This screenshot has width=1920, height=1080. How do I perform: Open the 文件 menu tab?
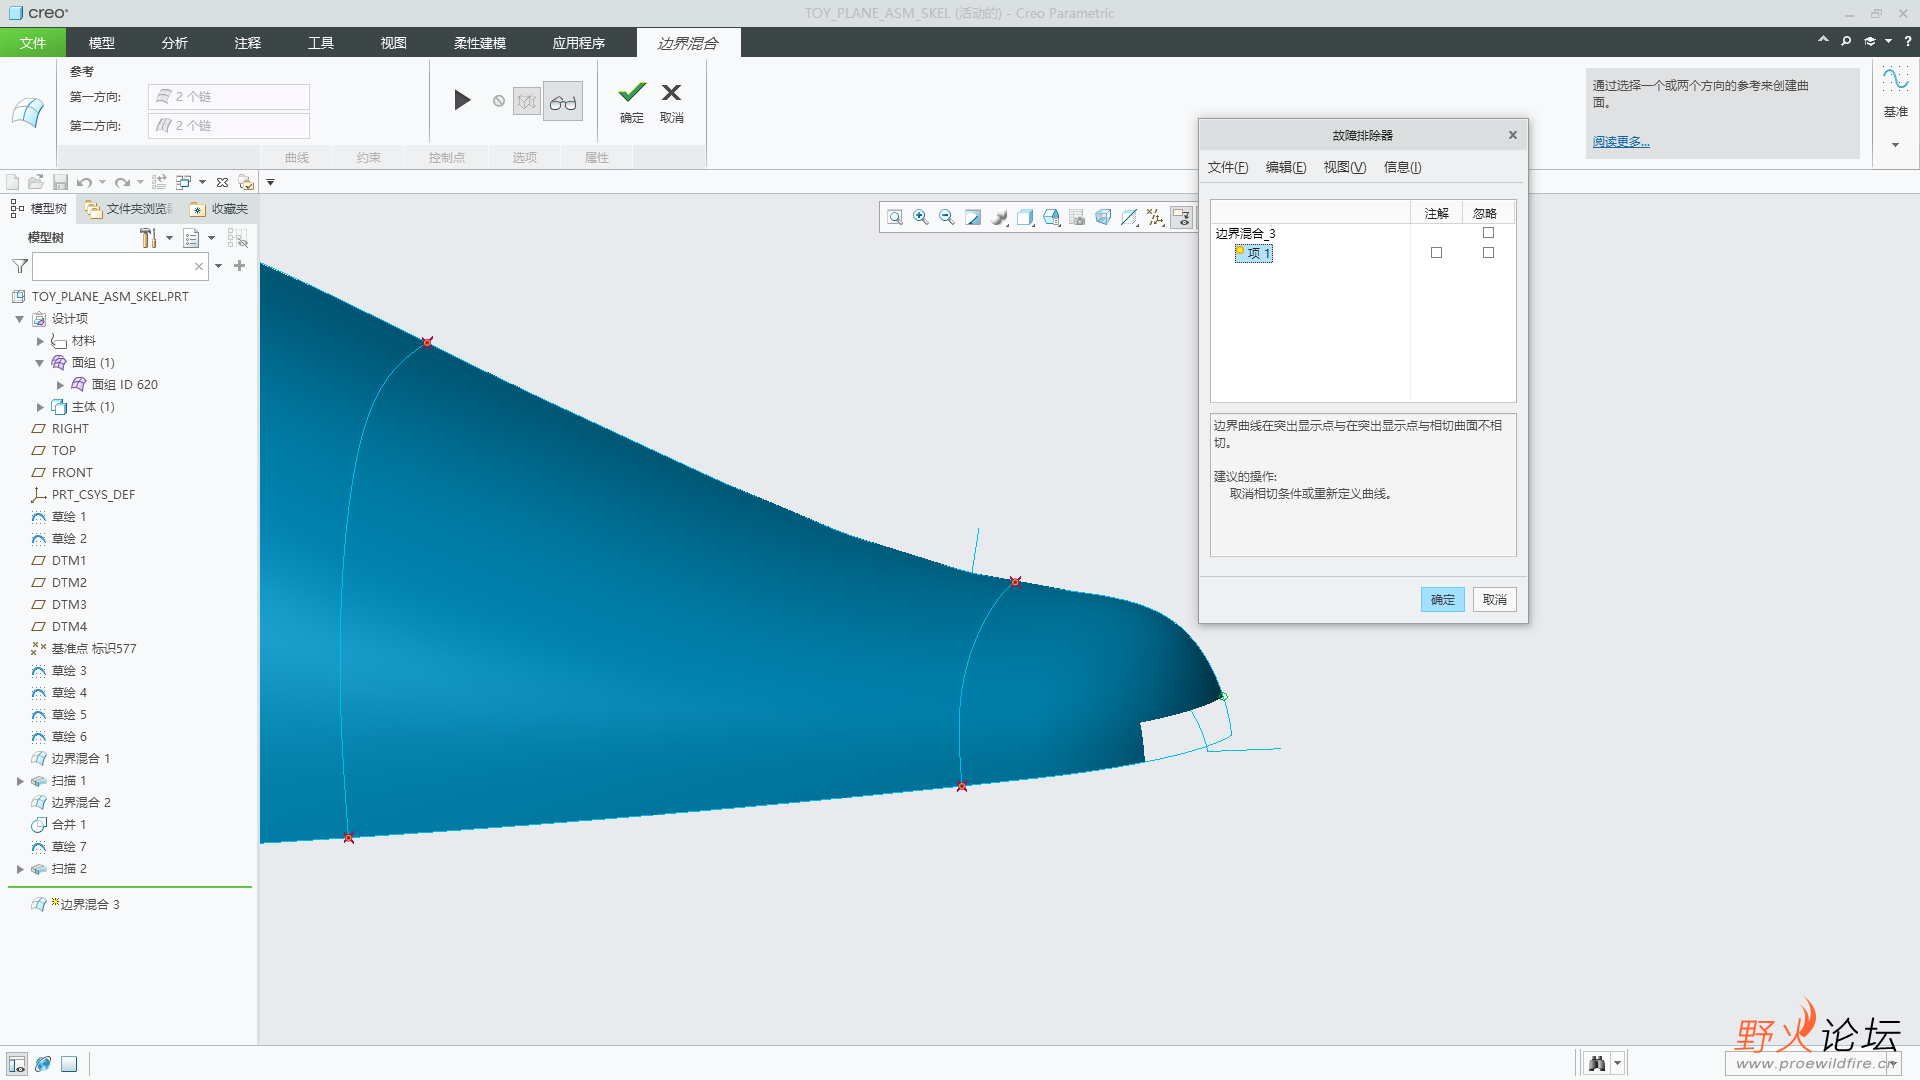click(33, 43)
